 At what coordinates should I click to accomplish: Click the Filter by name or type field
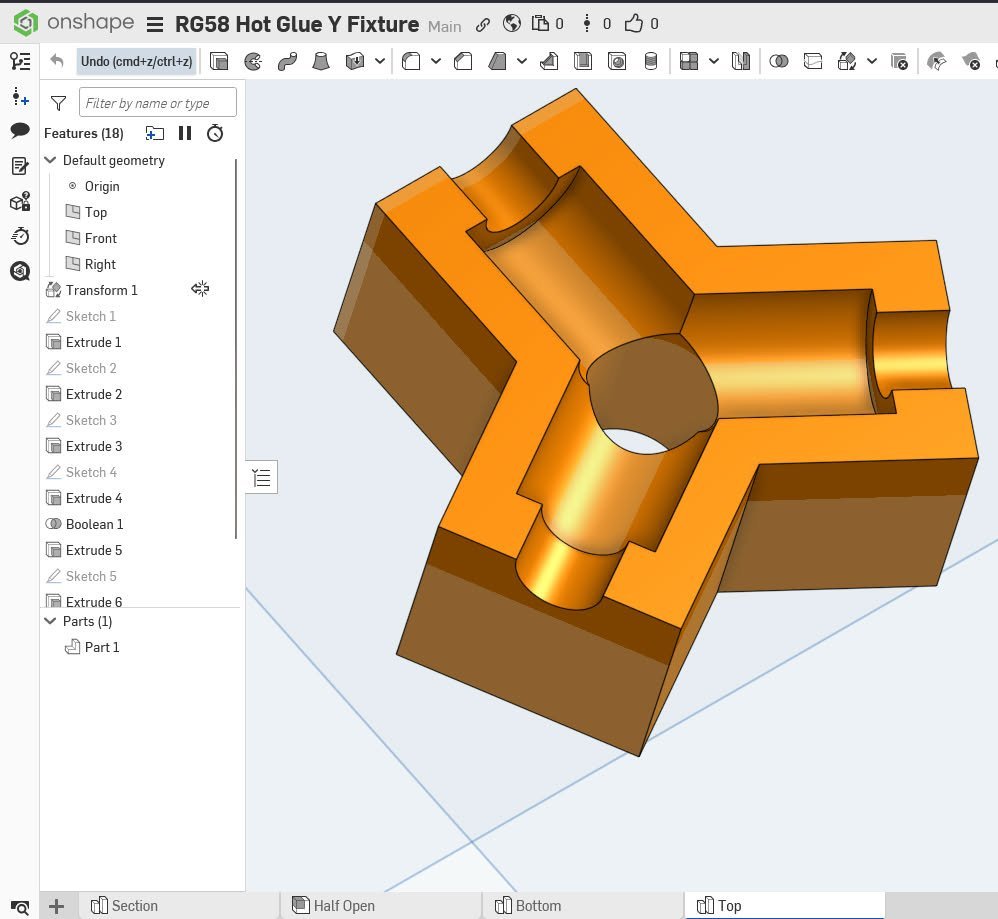158,103
